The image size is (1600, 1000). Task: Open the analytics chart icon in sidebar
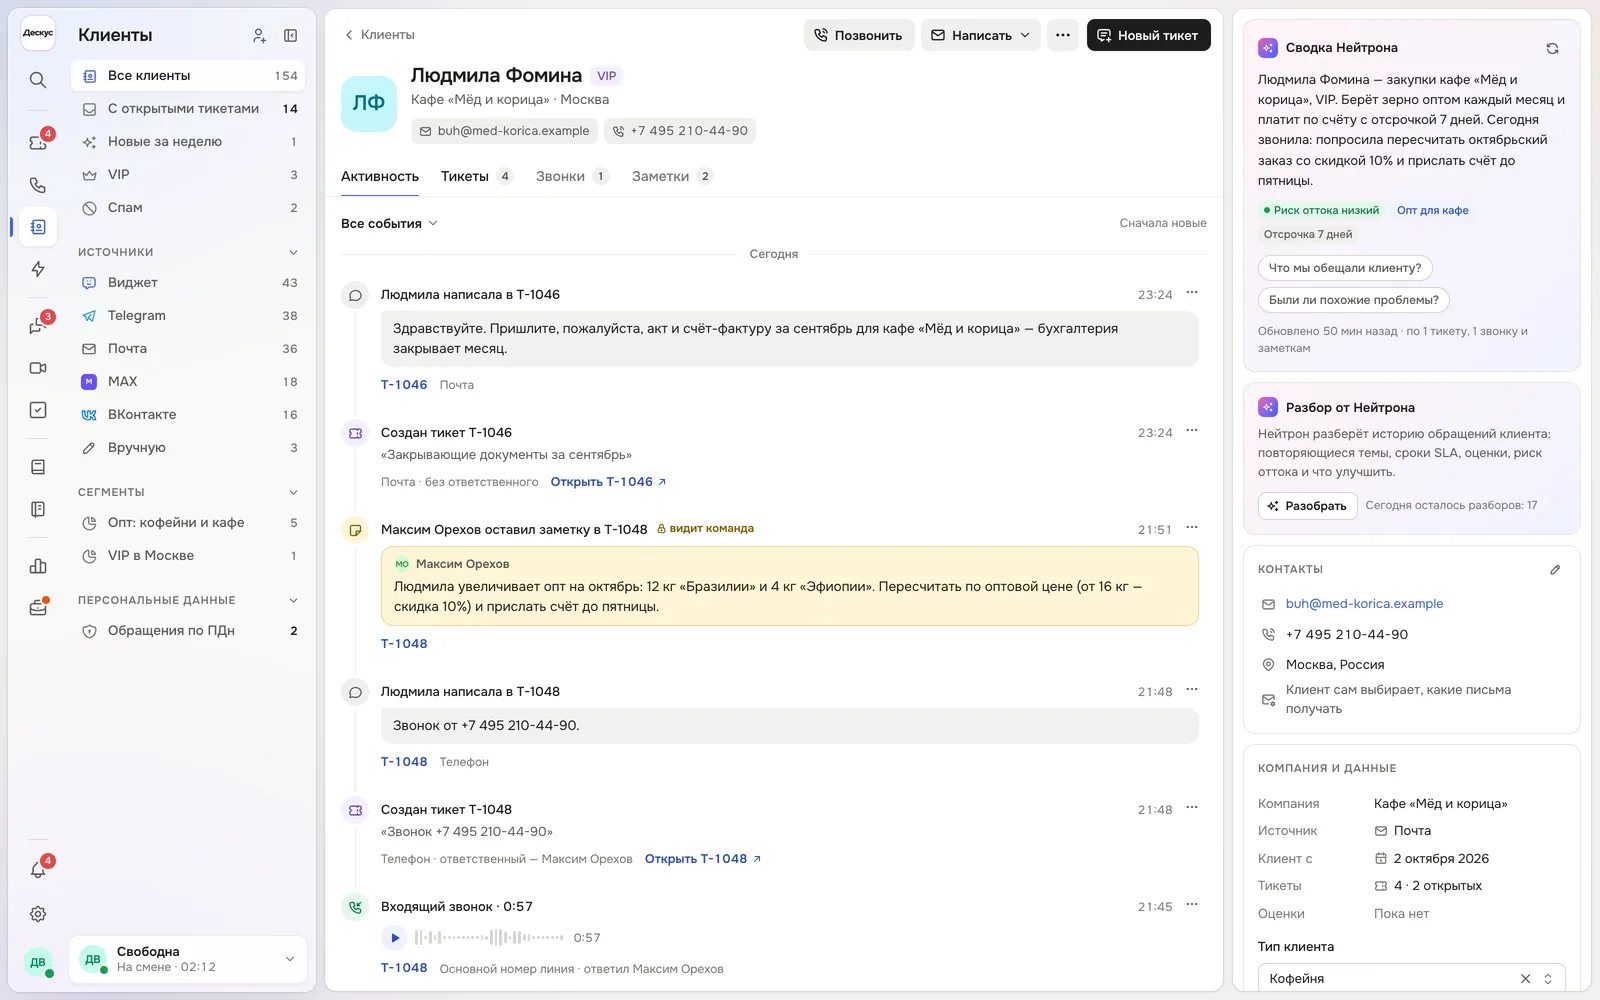[38, 566]
